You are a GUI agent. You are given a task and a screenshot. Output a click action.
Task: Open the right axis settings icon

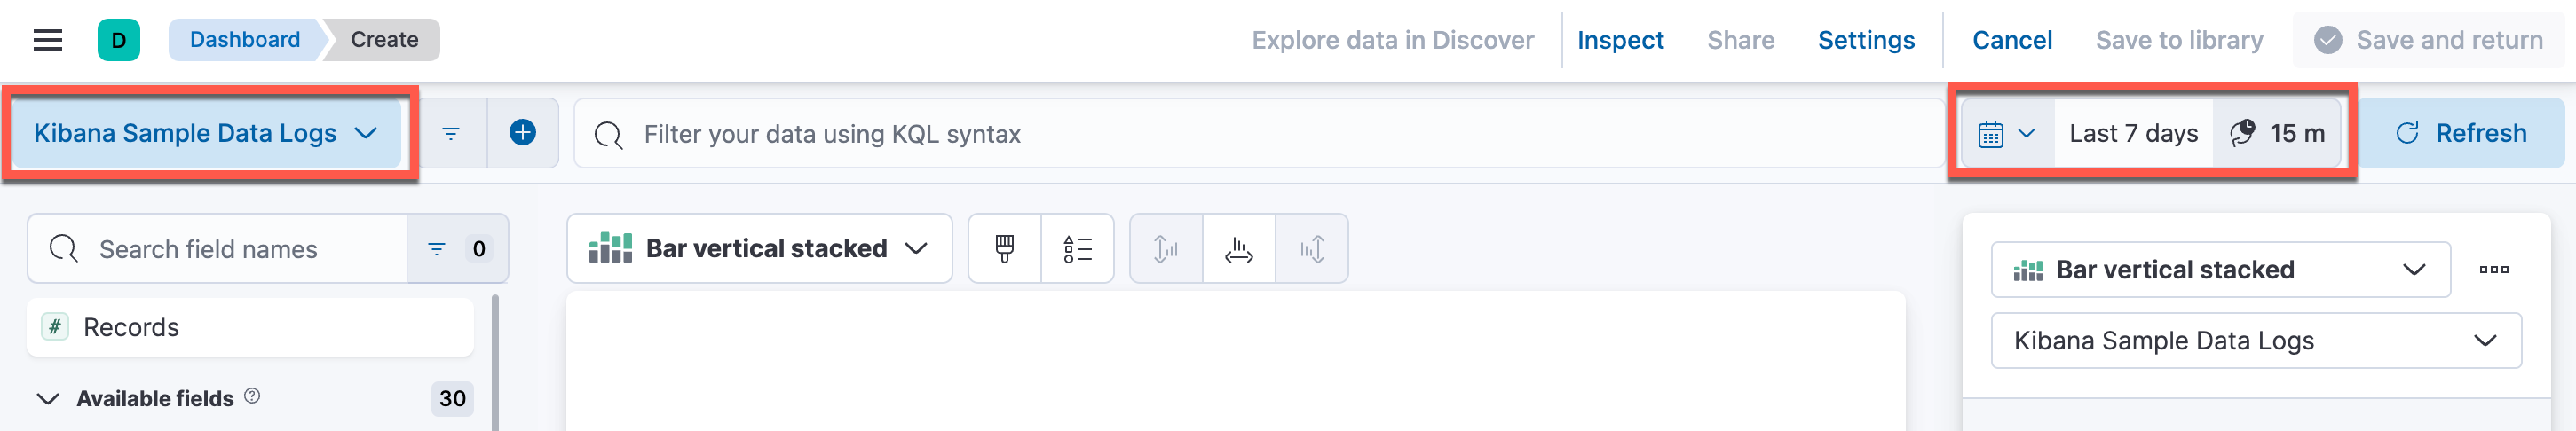[x=1312, y=248]
